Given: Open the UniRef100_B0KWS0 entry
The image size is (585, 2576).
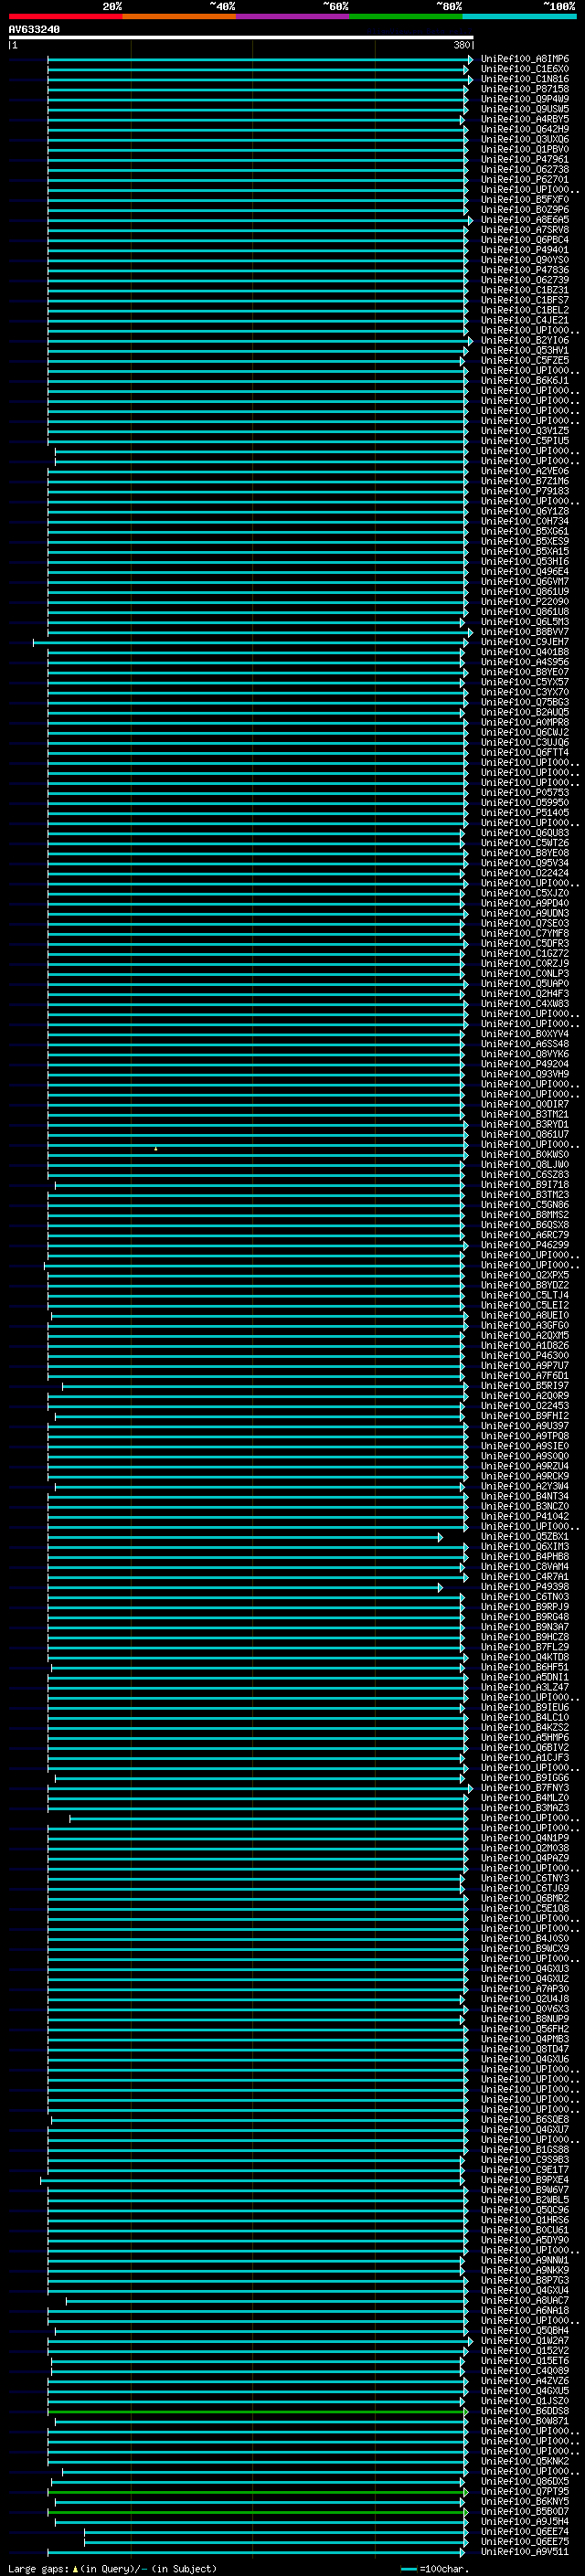Looking at the screenshot, I should pos(524,1154).
